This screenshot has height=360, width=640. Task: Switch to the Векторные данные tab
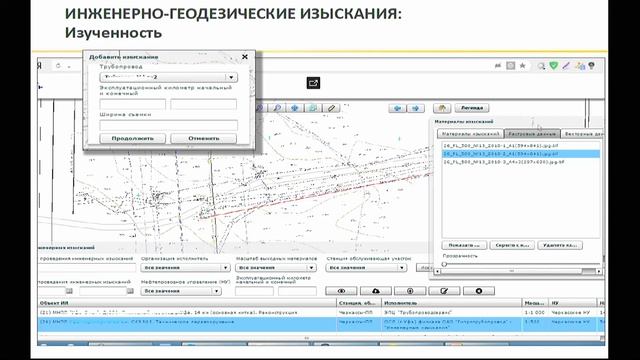[x=583, y=134]
